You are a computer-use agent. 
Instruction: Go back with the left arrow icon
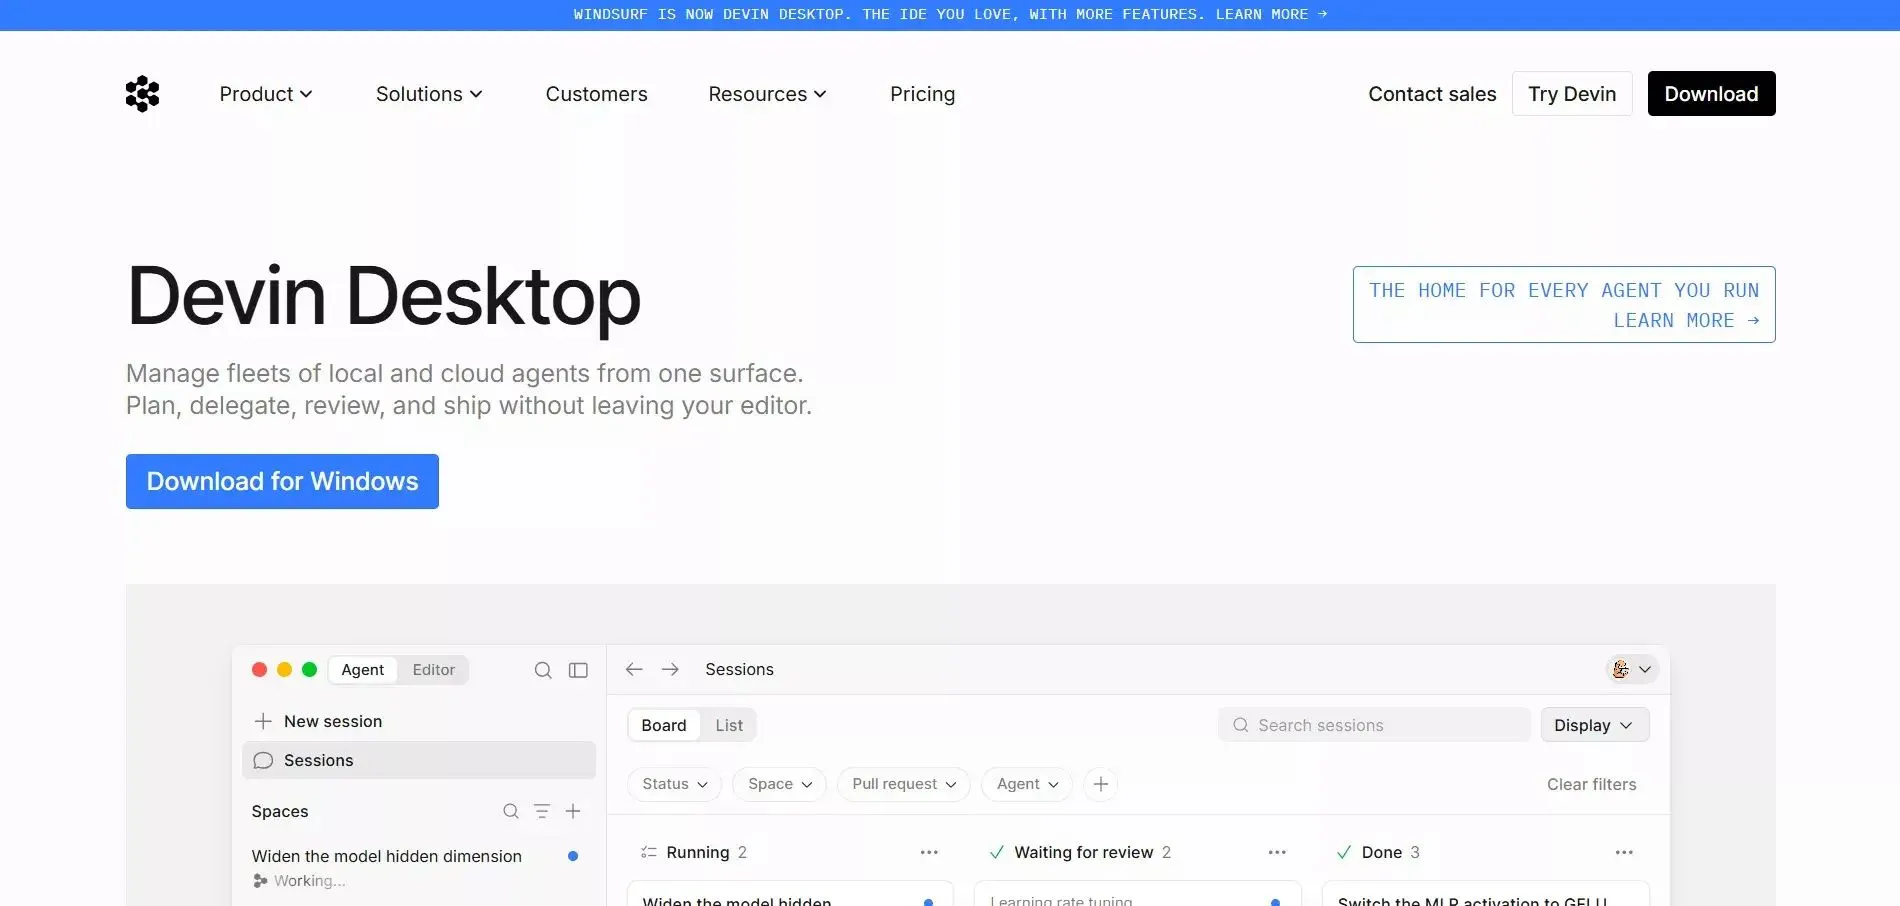(x=634, y=669)
